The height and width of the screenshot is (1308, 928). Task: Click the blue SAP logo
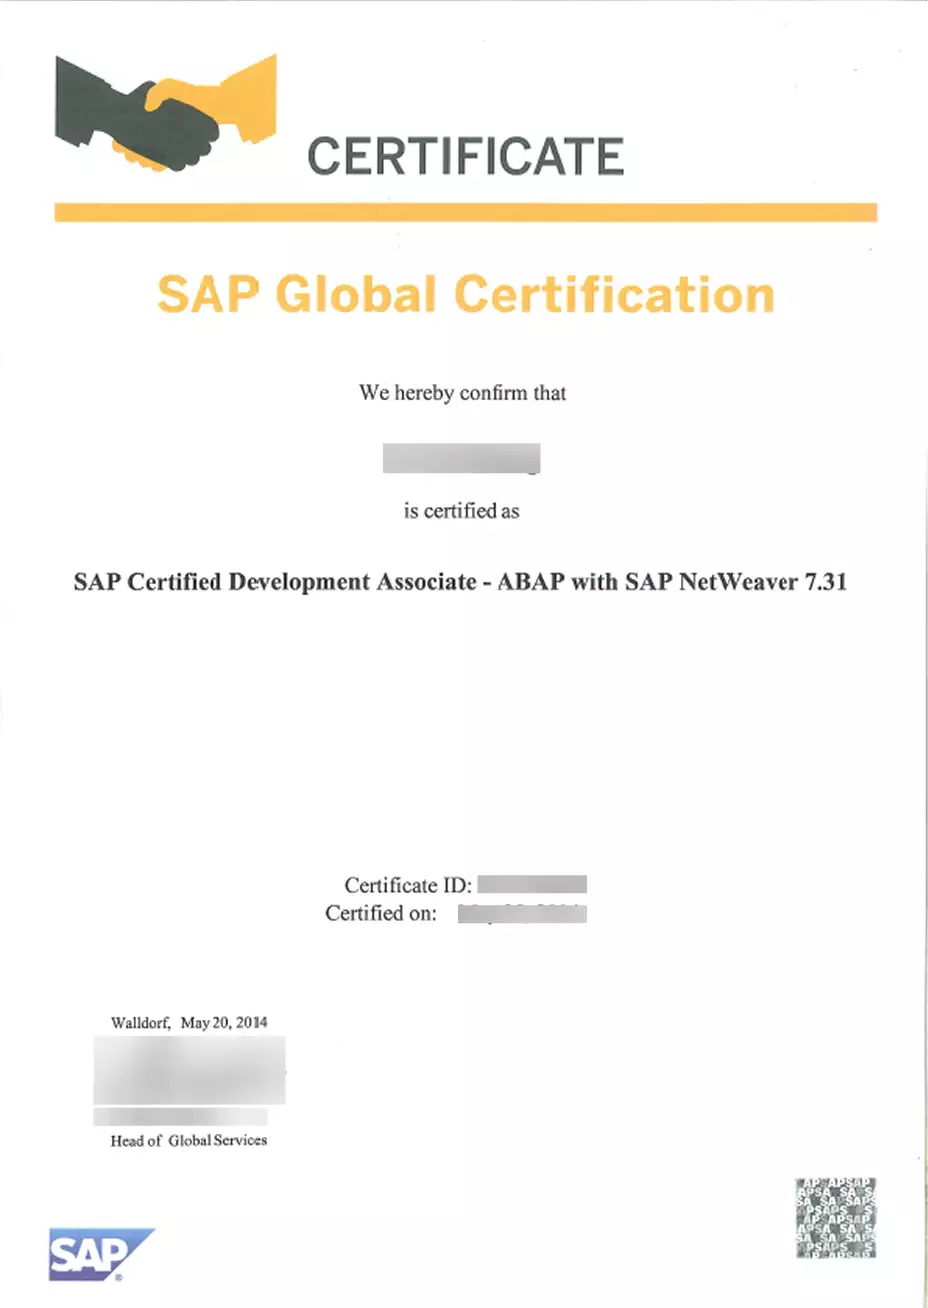[100, 1254]
